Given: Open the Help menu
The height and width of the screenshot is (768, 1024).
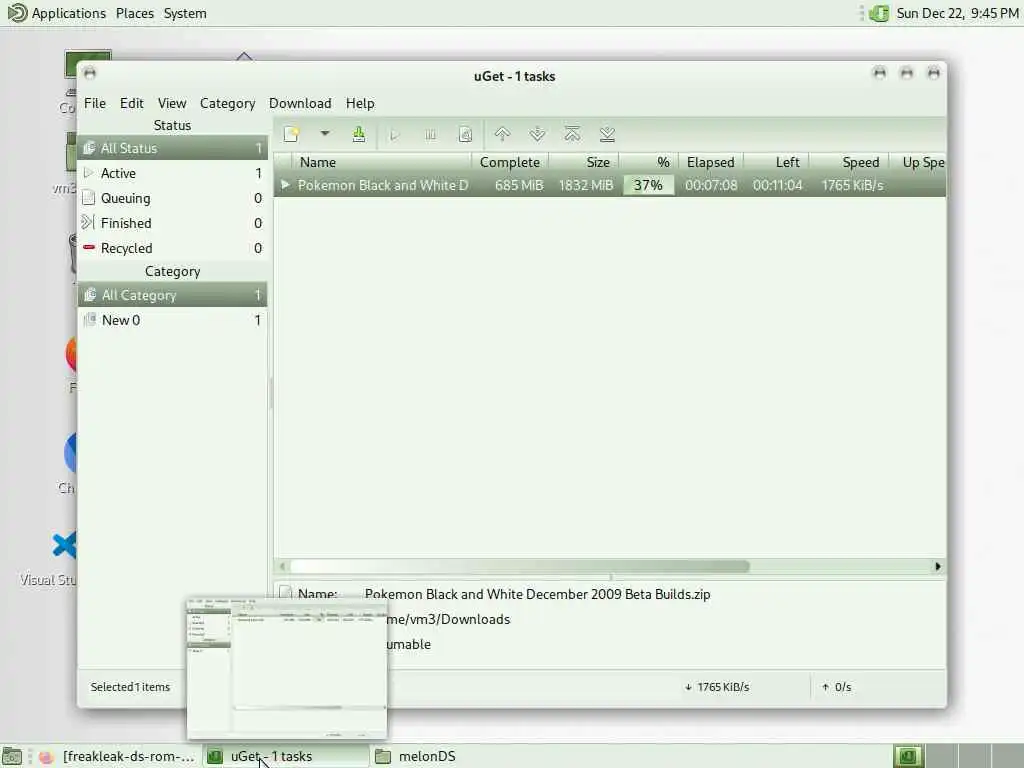Looking at the screenshot, I should 360,103.
